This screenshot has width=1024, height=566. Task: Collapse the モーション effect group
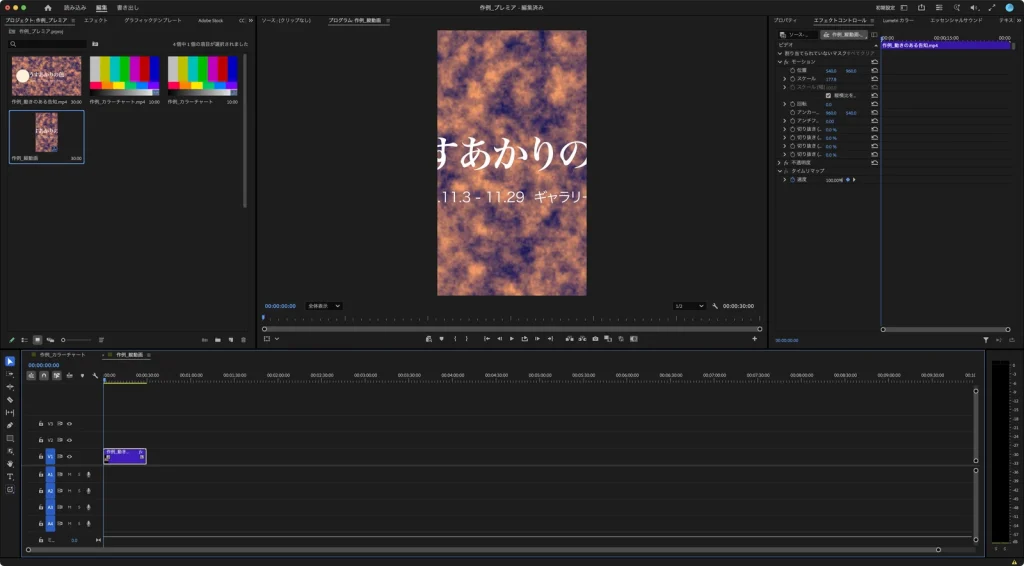click(x=780, y=62)
